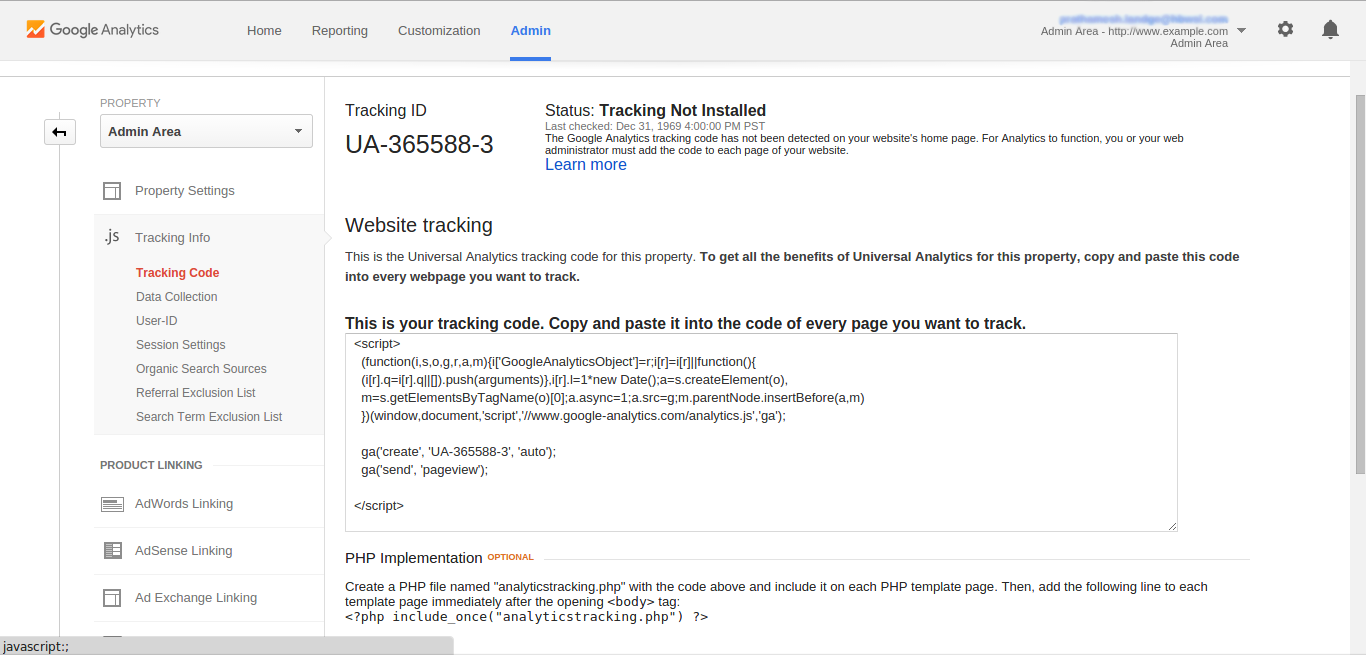Viewport: 1366px width, 655px height.
Task: Click the PHP Implementation heading
Action: 414,558
